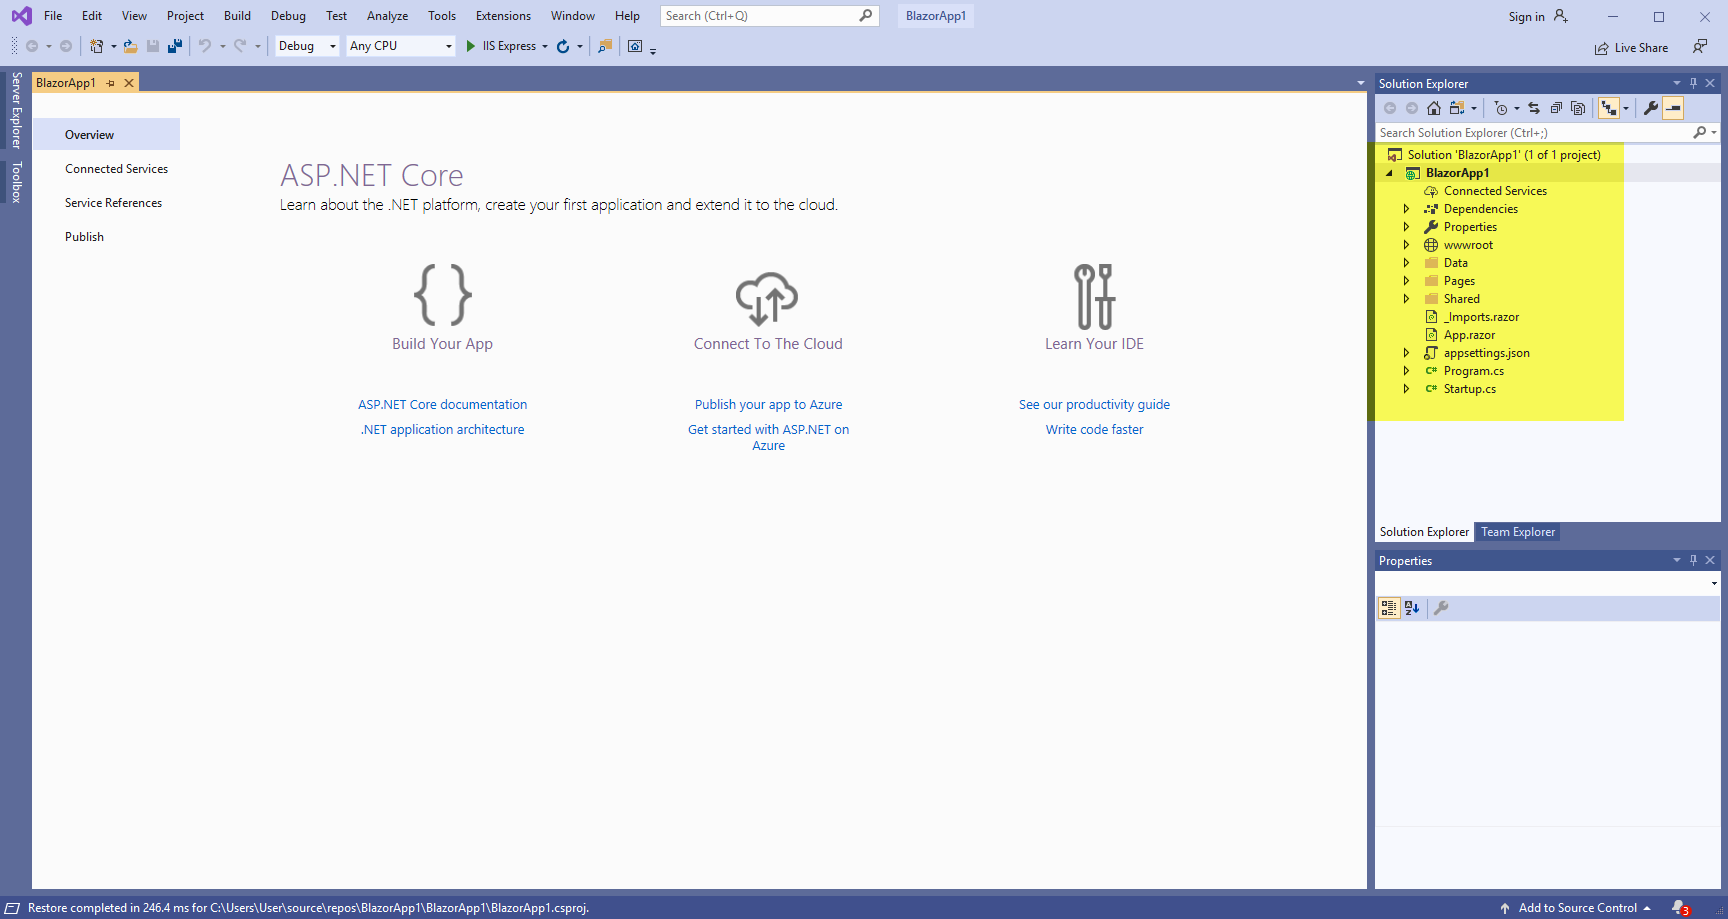Toggle File Nesting in the Solution Explorer toolbar

click(1608, 108)
